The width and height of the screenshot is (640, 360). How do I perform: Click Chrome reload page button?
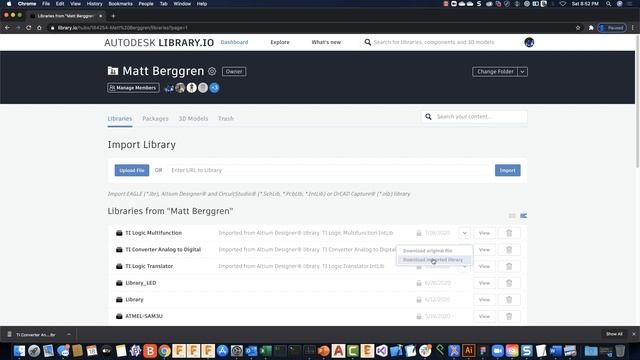(29, 28)
